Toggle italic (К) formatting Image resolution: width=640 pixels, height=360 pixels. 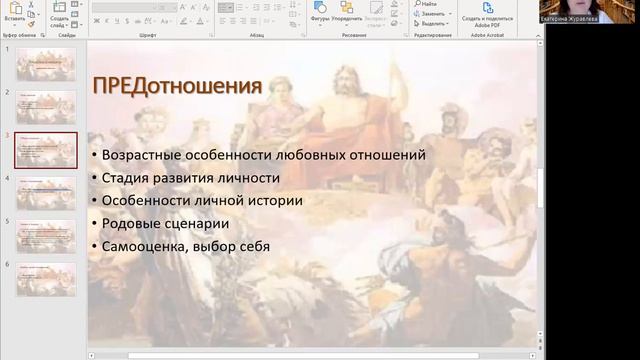click(107, 21)
